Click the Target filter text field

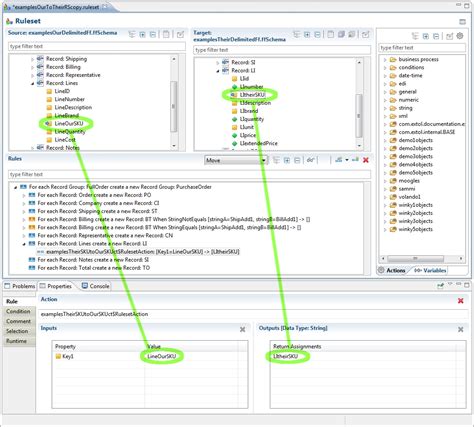coord(282,50)
